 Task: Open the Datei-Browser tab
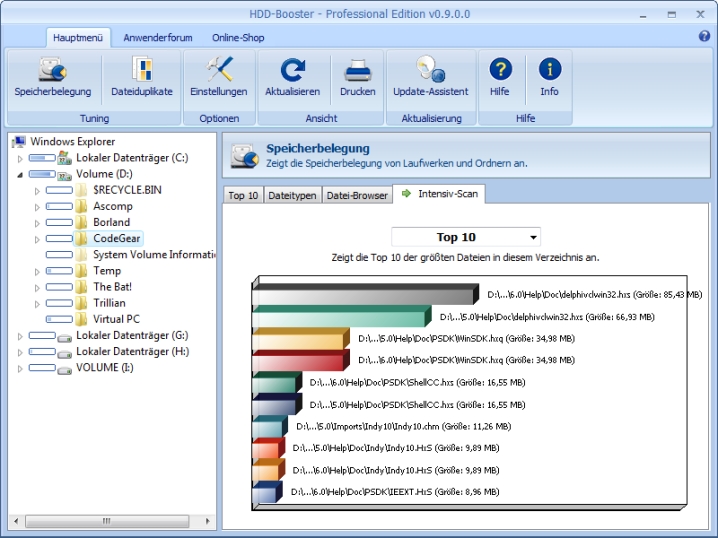click(356, 195)
